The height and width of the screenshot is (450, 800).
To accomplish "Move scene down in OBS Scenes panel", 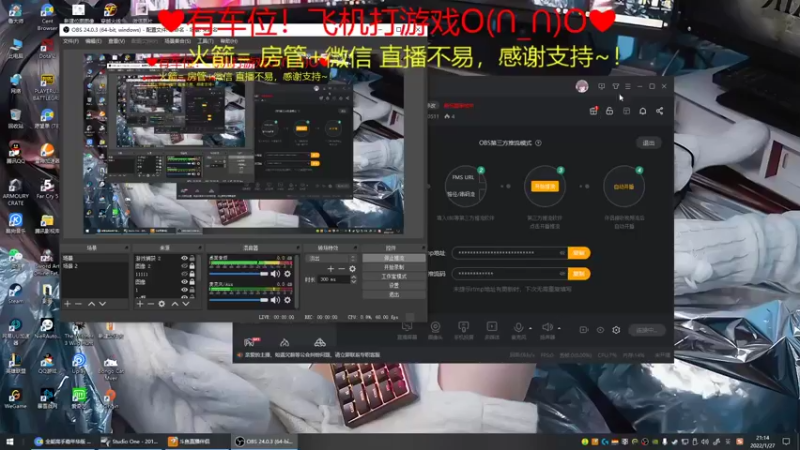I will coord(103,304).
